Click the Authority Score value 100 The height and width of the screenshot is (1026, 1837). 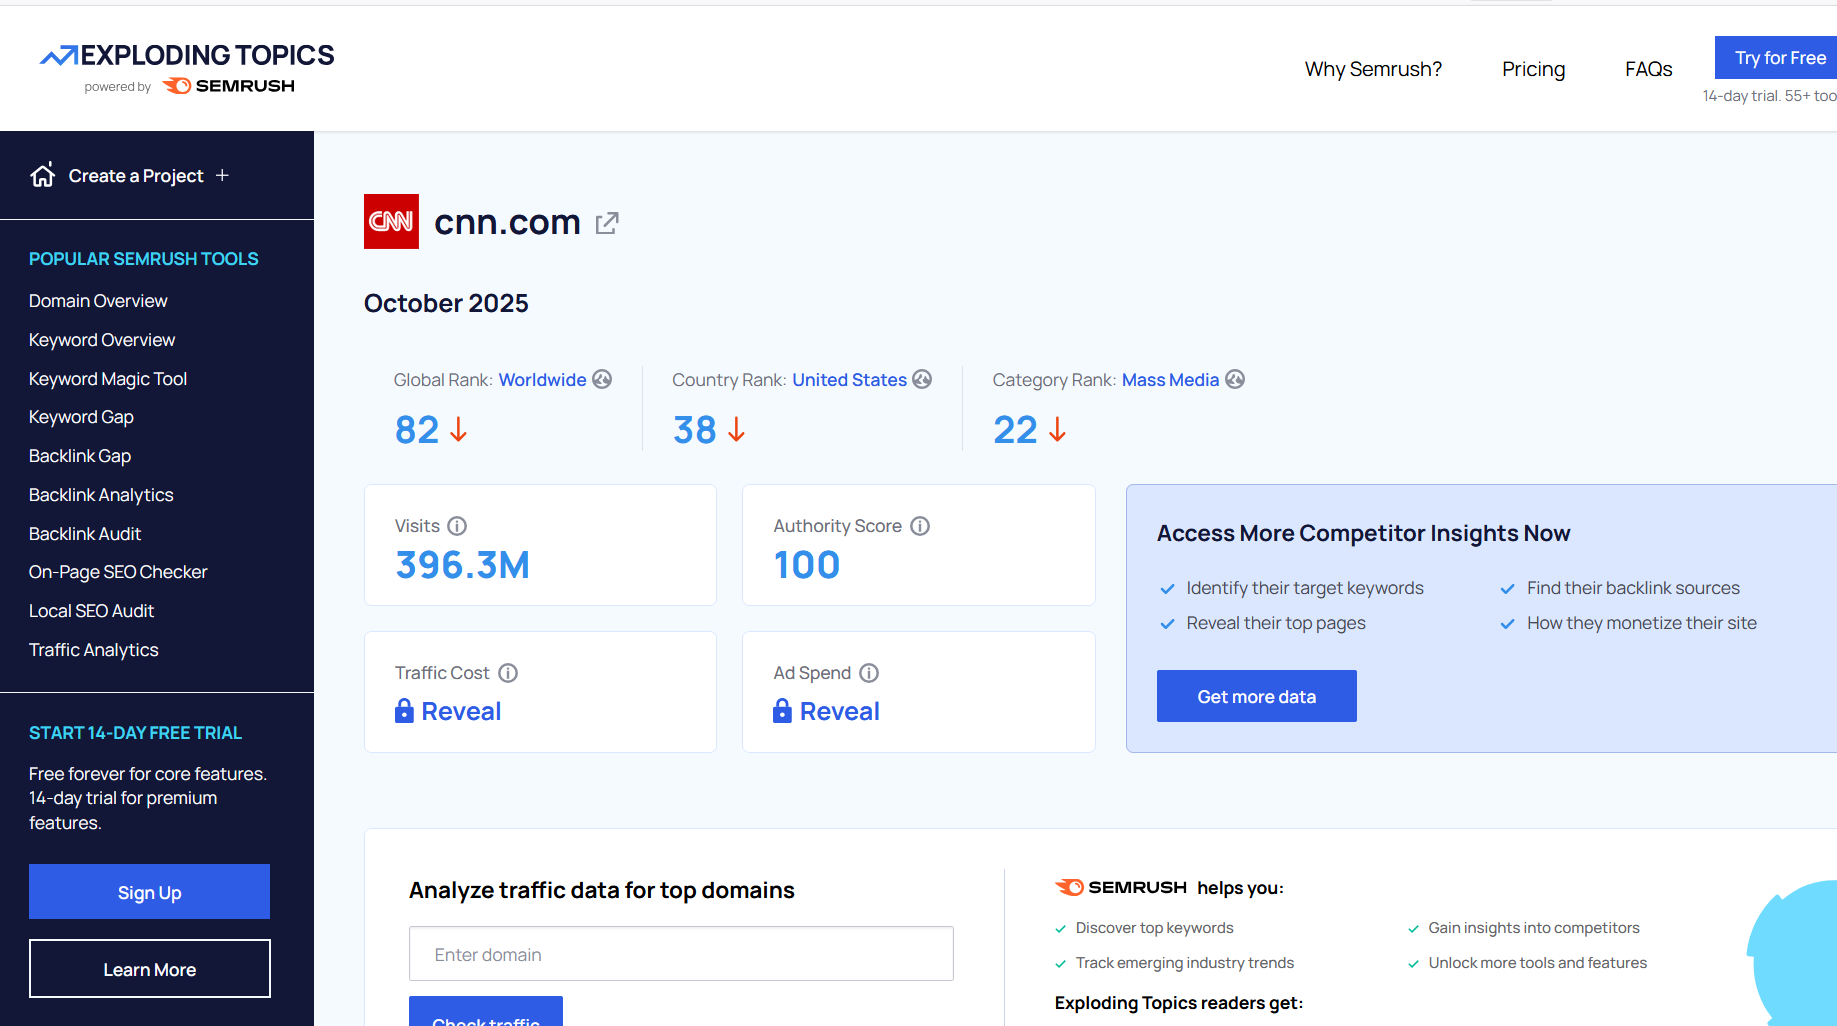tap(807, 565)
